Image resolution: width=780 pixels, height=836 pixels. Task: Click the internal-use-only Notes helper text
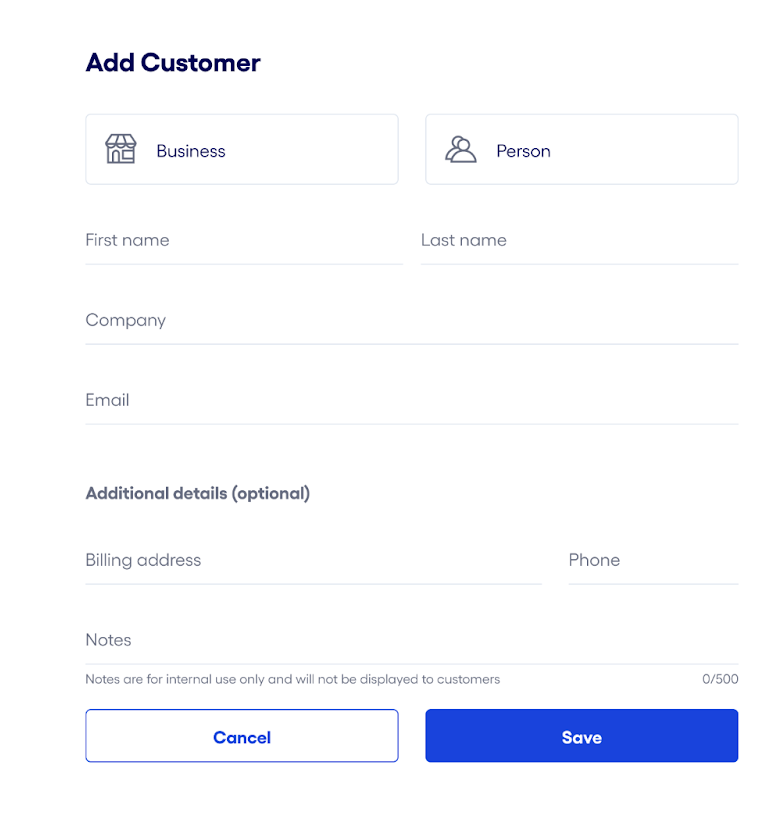(x=292, y=680)
